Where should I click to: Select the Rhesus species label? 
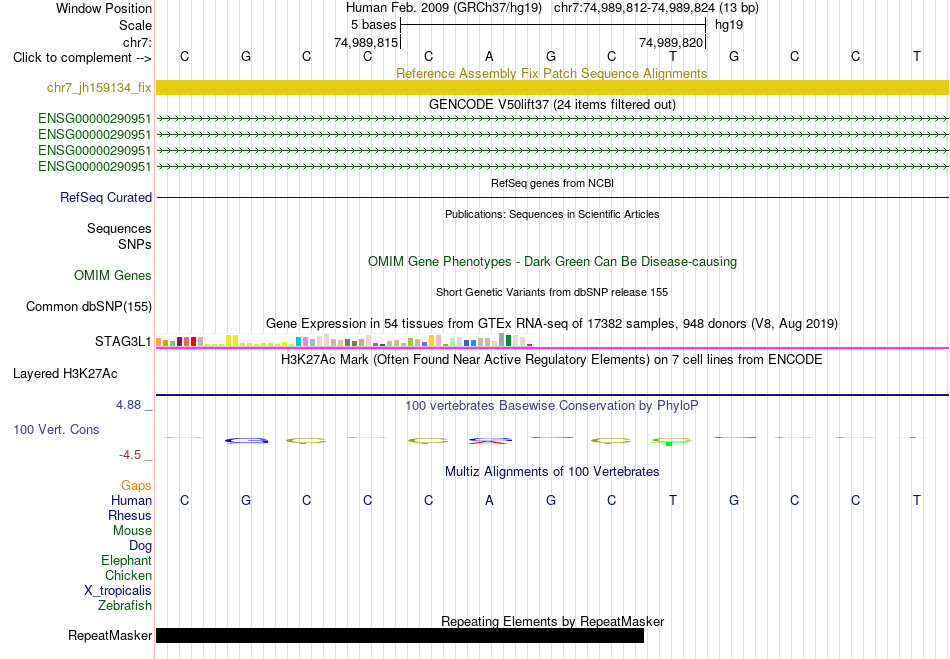[x=130, y=515]
